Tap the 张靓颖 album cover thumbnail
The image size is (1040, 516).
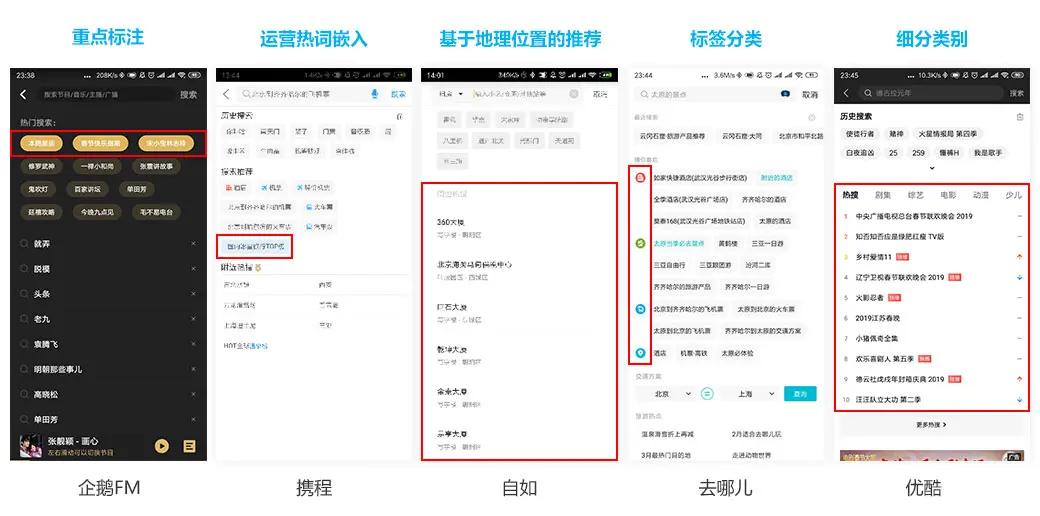point(31,446)
